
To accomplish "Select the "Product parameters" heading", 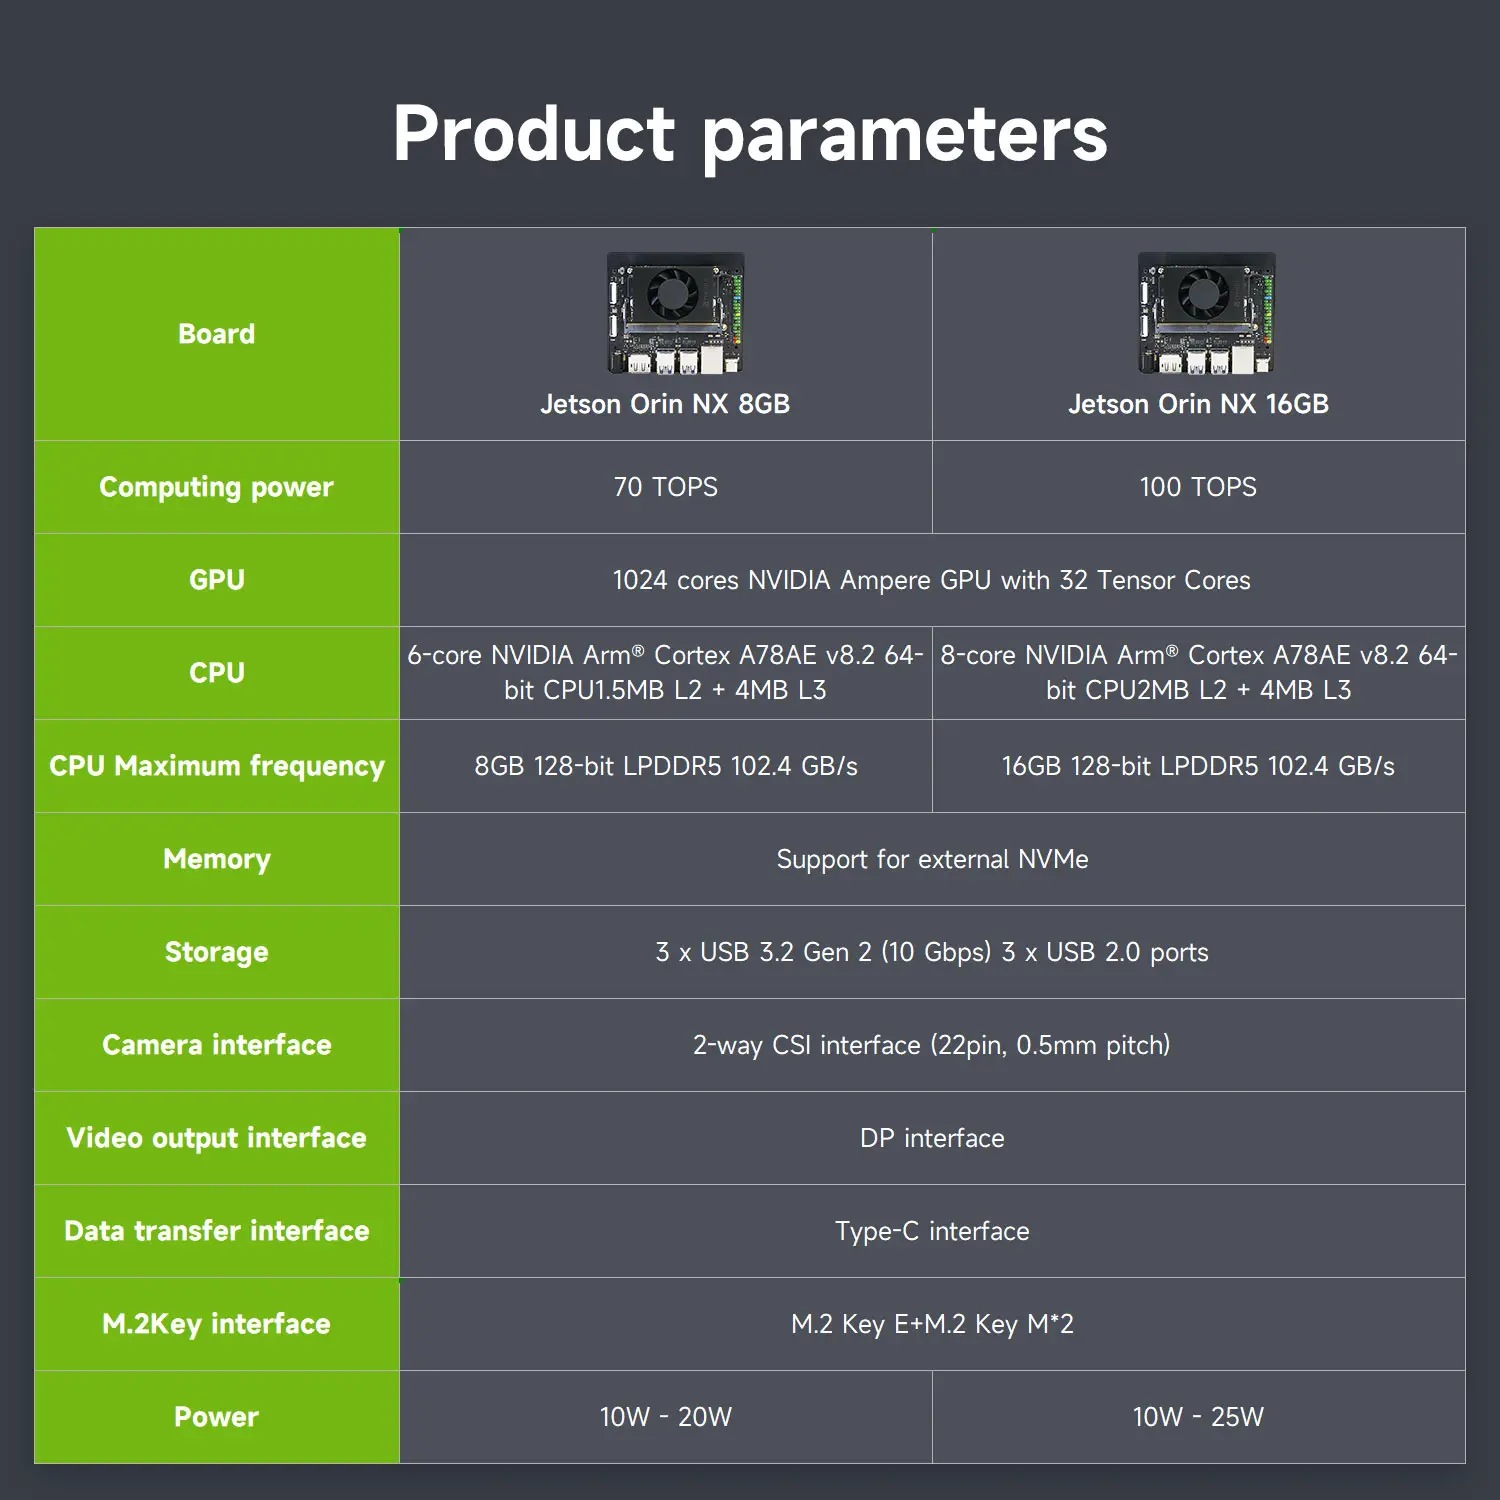I will 750,133.
